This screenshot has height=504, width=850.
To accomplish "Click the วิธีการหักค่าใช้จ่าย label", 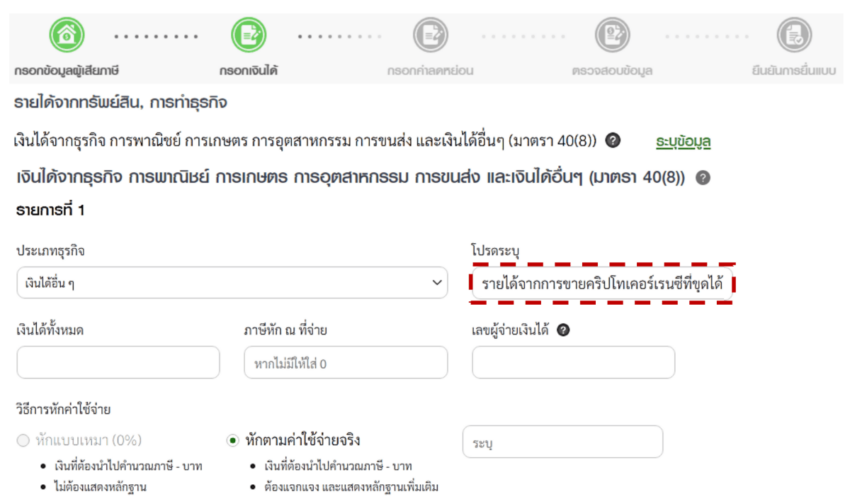I will click(x=63, y=409).
